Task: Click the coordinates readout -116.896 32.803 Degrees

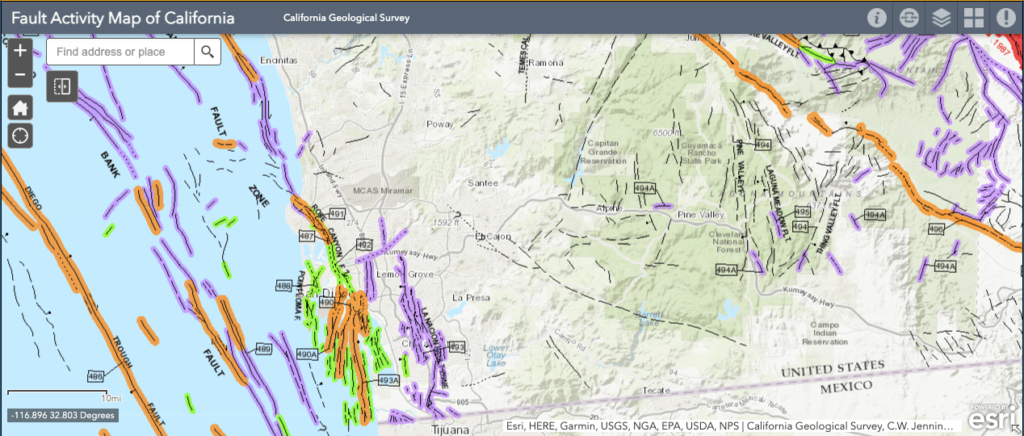Action: click(62, 415)
